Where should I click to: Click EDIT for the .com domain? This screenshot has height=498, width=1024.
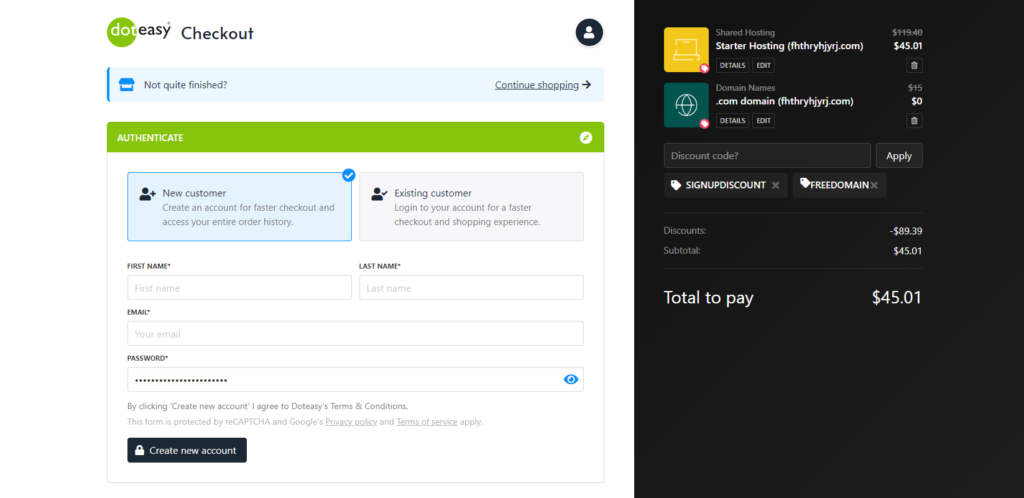click(763, 121)
